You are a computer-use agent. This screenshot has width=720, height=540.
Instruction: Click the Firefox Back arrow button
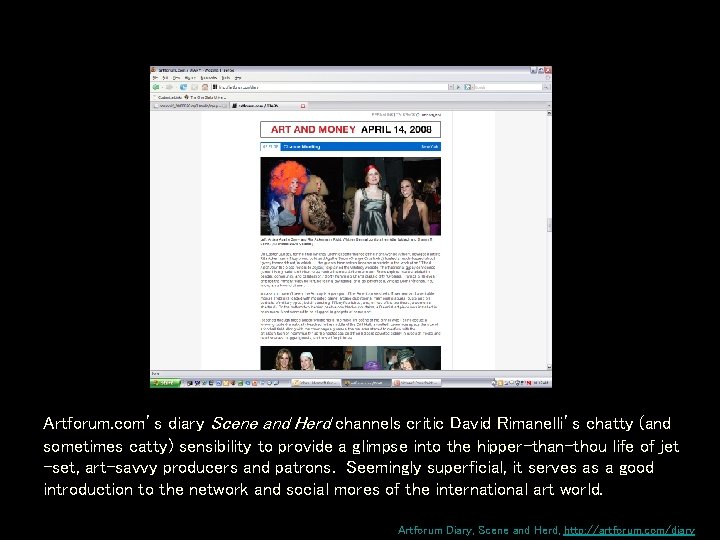coord(156,87)
